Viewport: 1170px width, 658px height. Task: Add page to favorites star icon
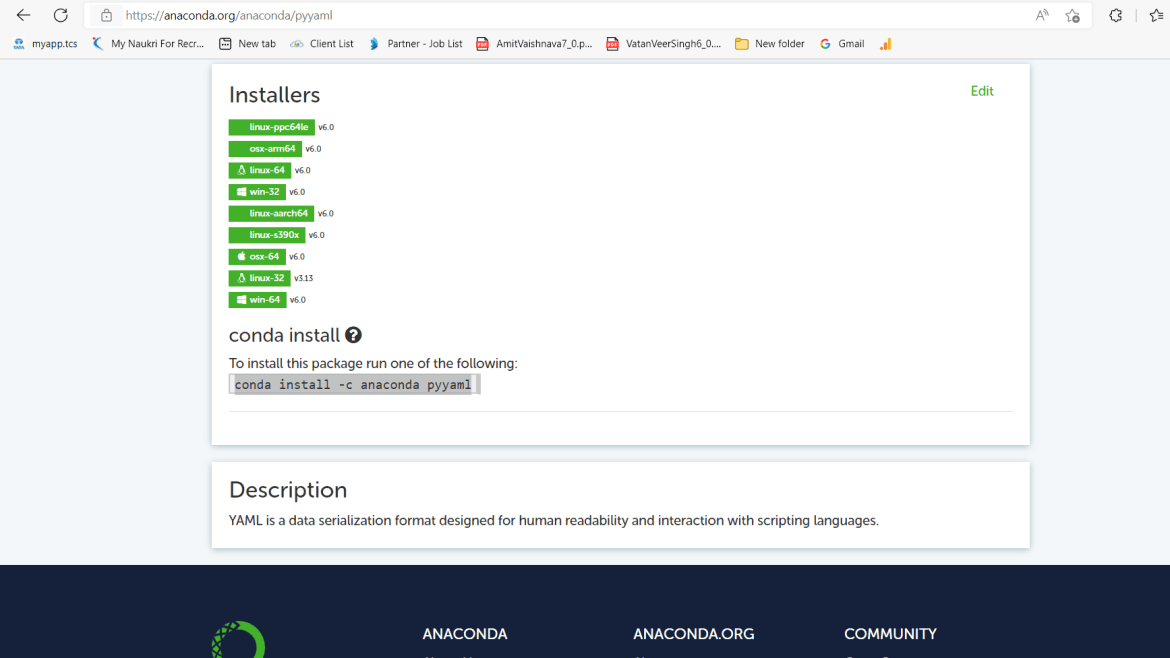click(1073, 16)
